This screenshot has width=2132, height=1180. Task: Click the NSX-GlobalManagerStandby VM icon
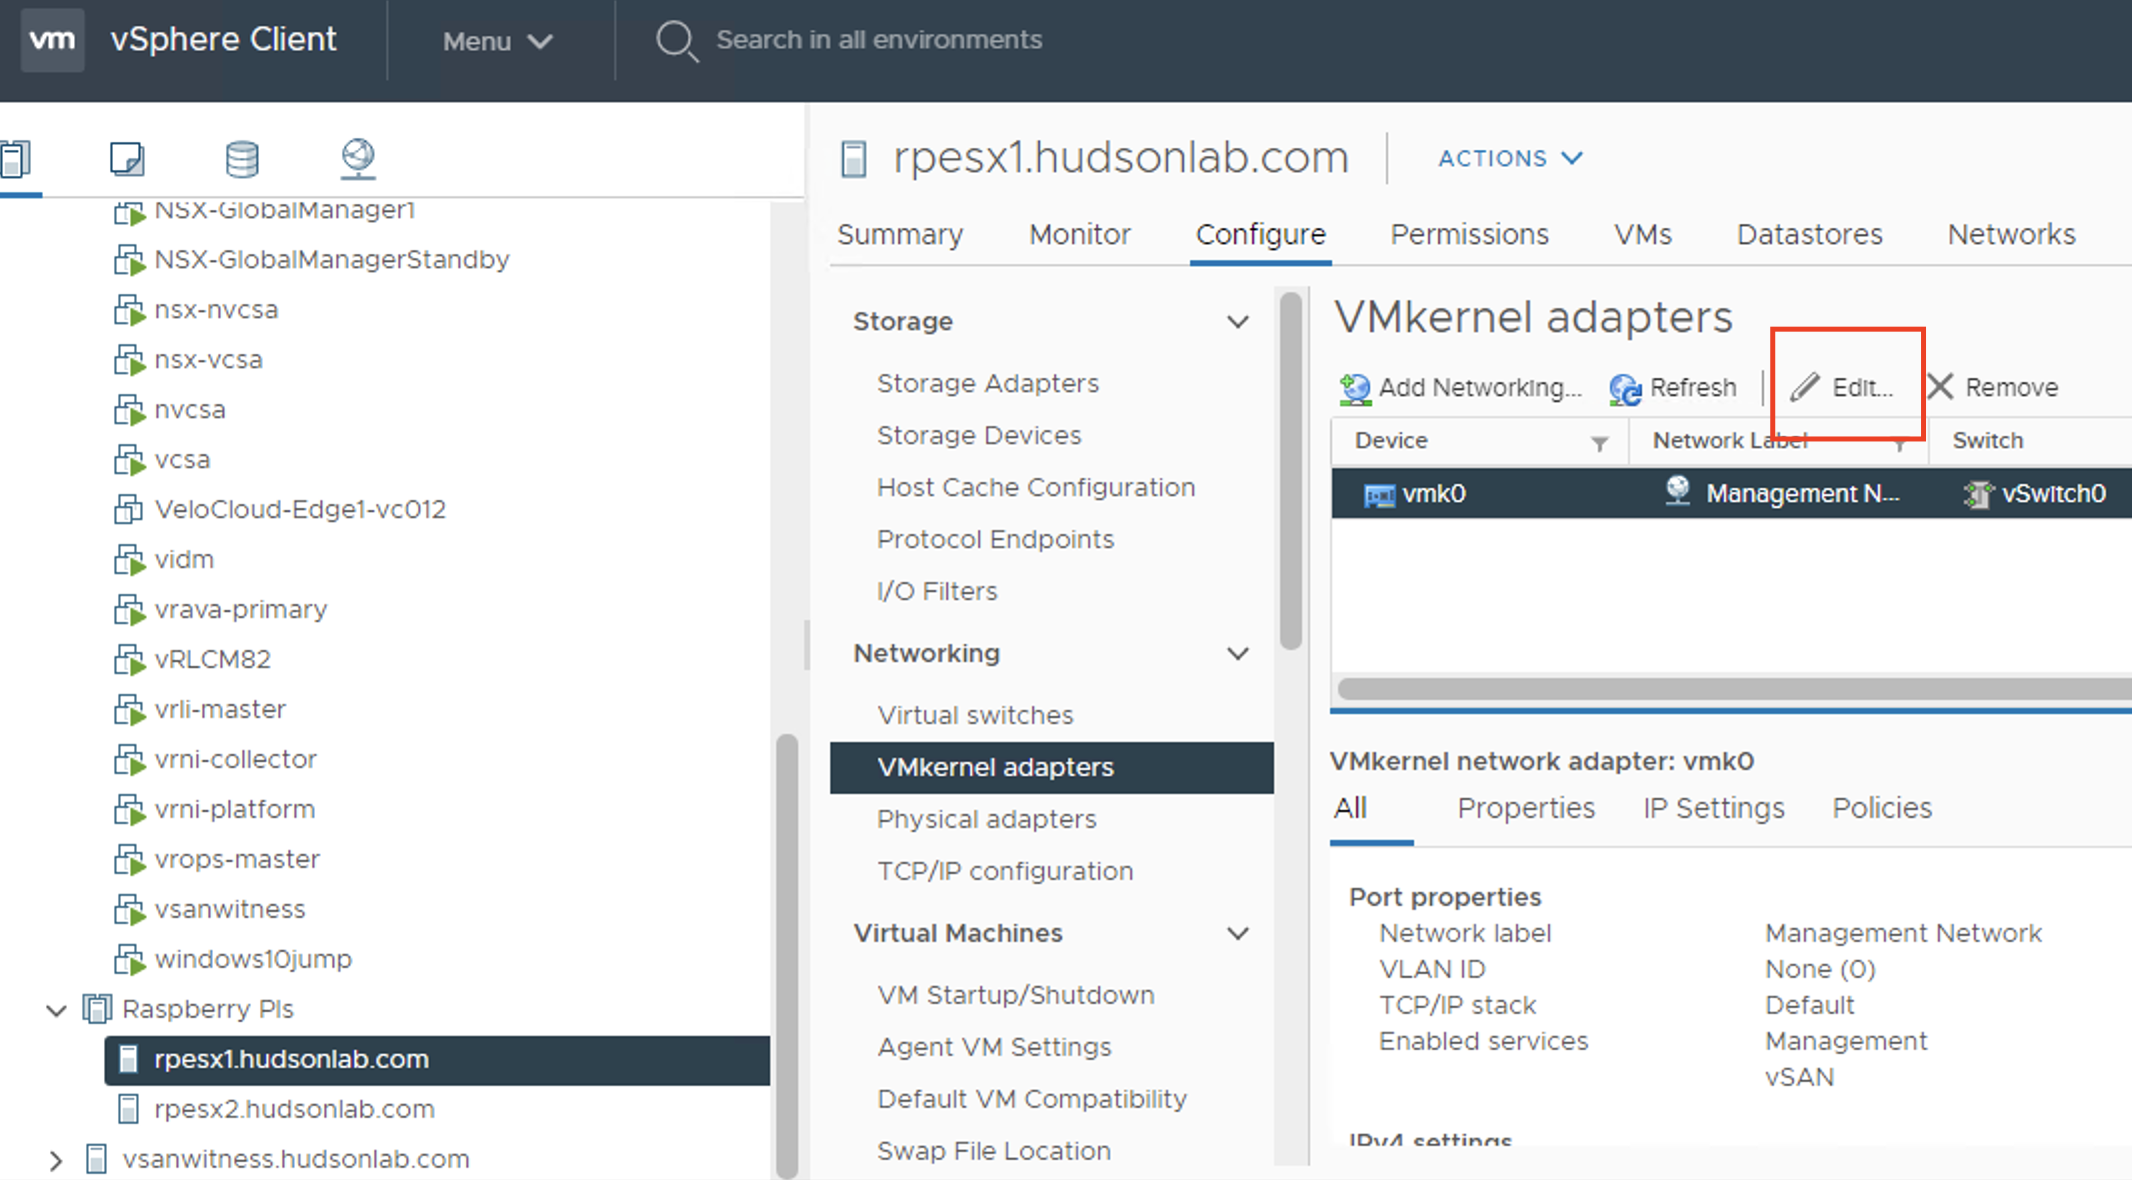coord(128,260)
